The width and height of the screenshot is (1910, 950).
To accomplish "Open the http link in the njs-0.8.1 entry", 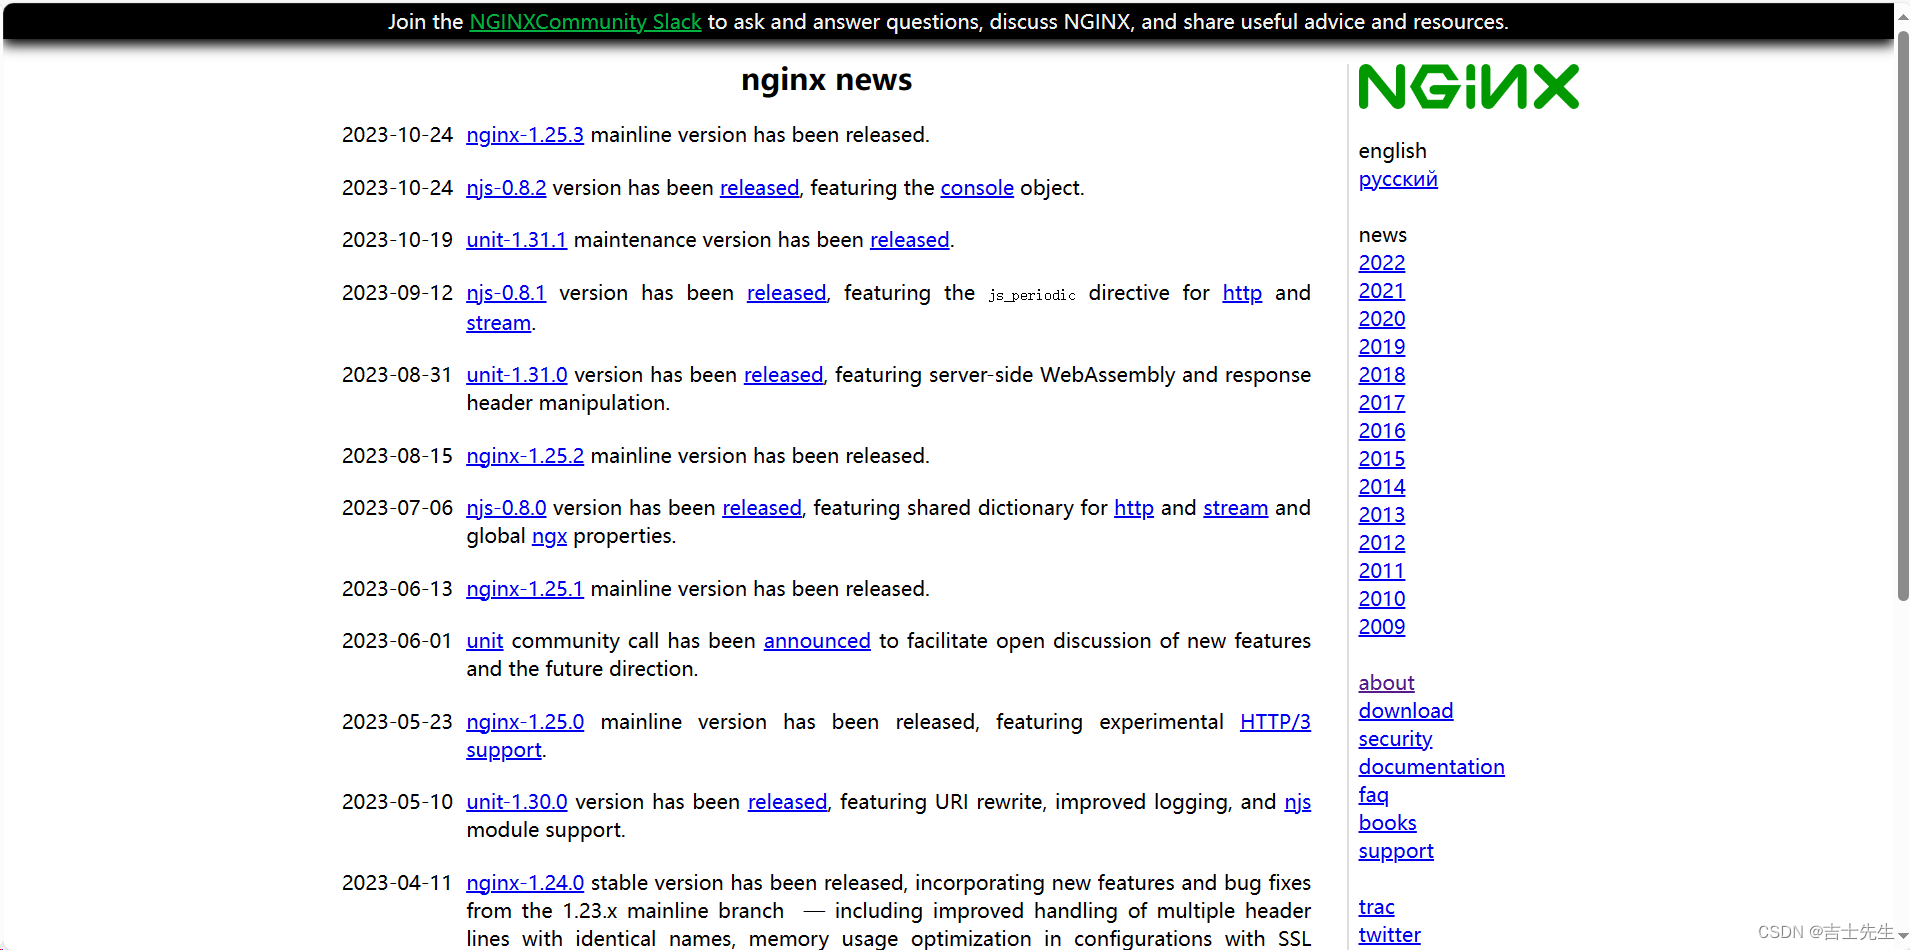I will point(1242,293).
